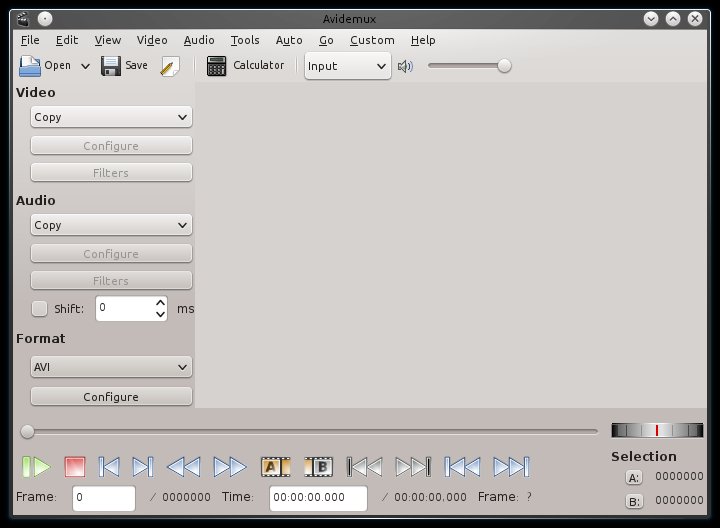Jump to previous keyframe double-arrow
Viewport: 720px width, 528px height.
point(184,467)
